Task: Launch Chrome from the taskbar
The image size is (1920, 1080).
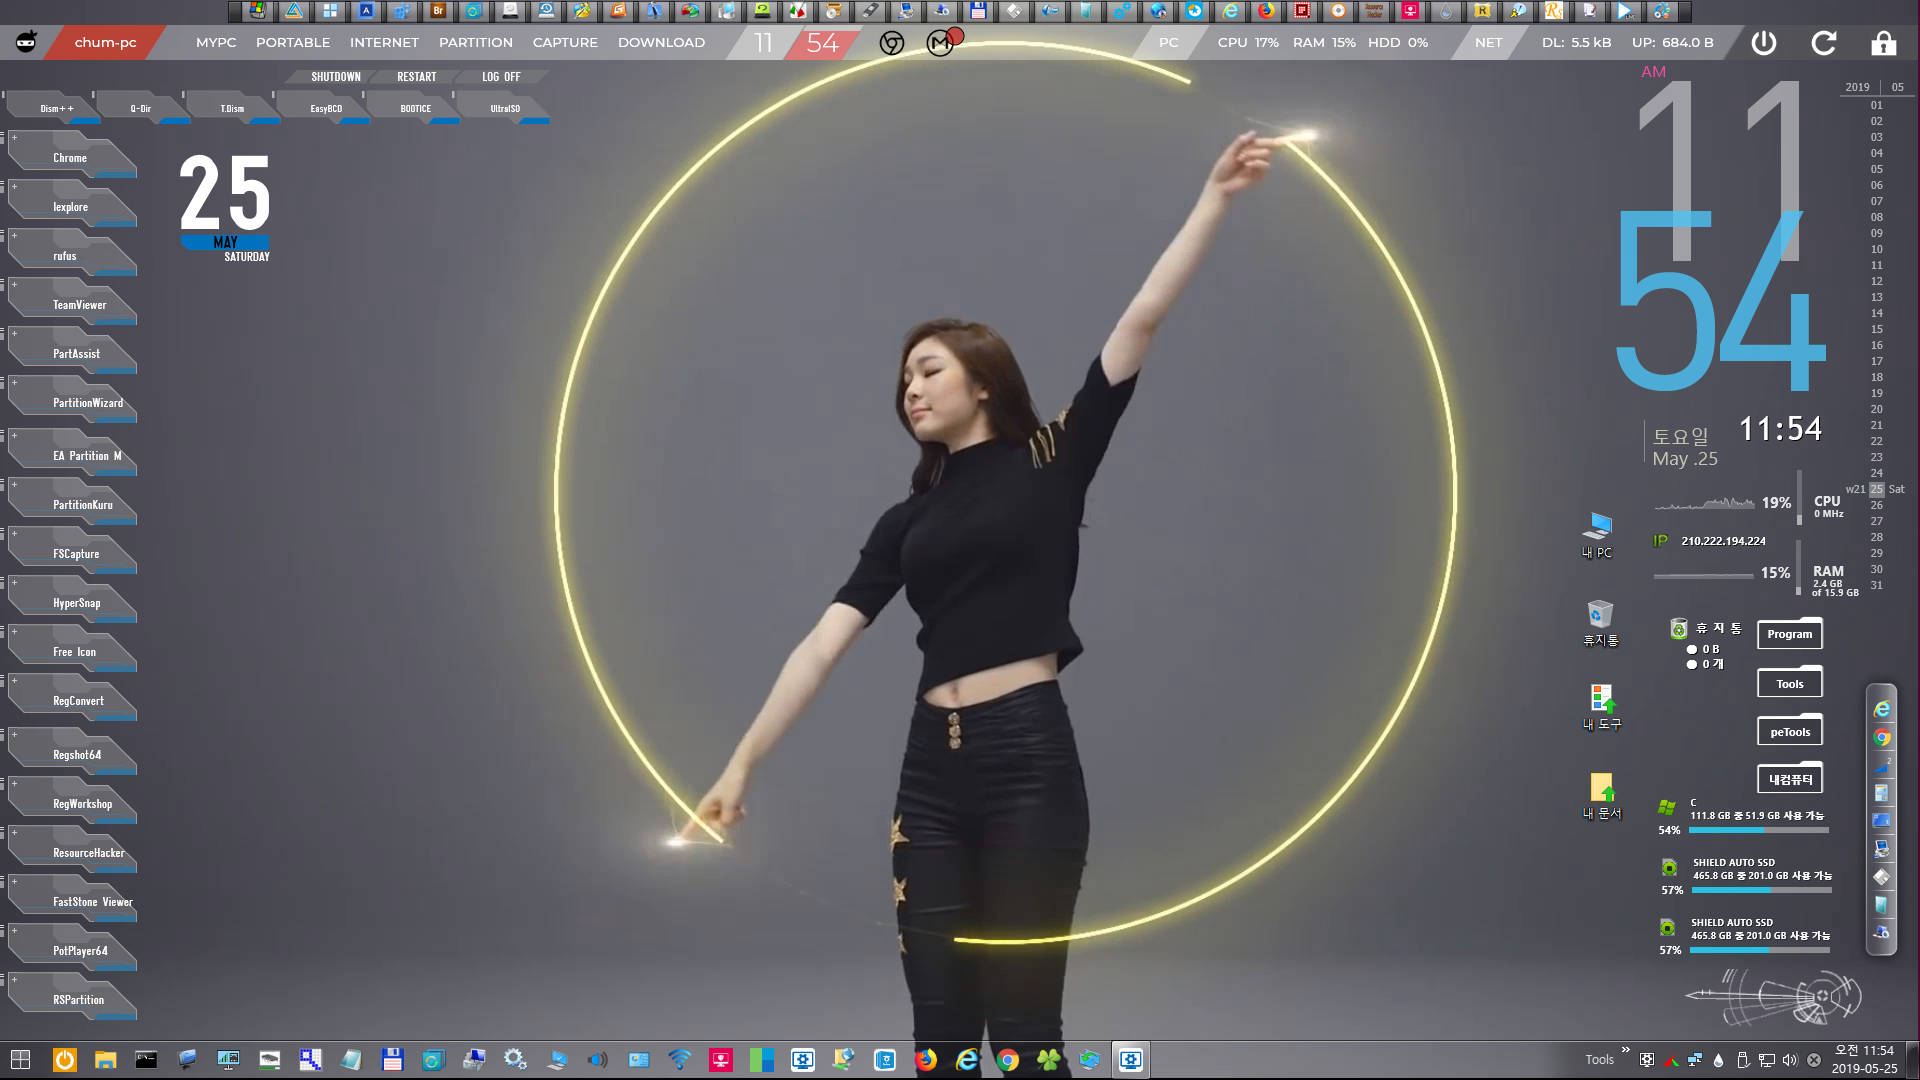Action: click(x=1008, y=1059)
